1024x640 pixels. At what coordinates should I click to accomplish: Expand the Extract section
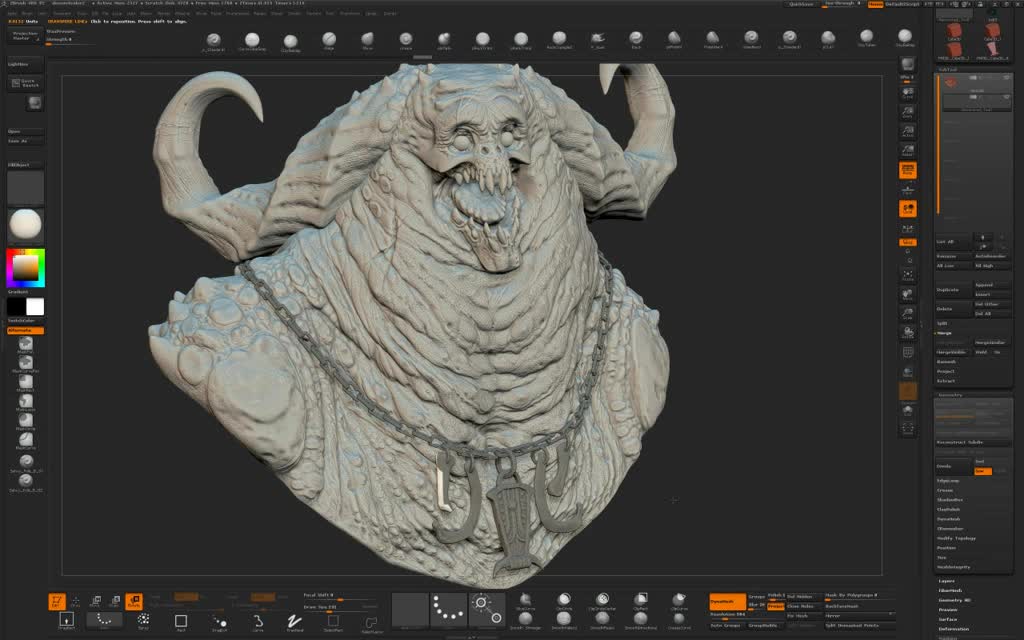(946, 381)
